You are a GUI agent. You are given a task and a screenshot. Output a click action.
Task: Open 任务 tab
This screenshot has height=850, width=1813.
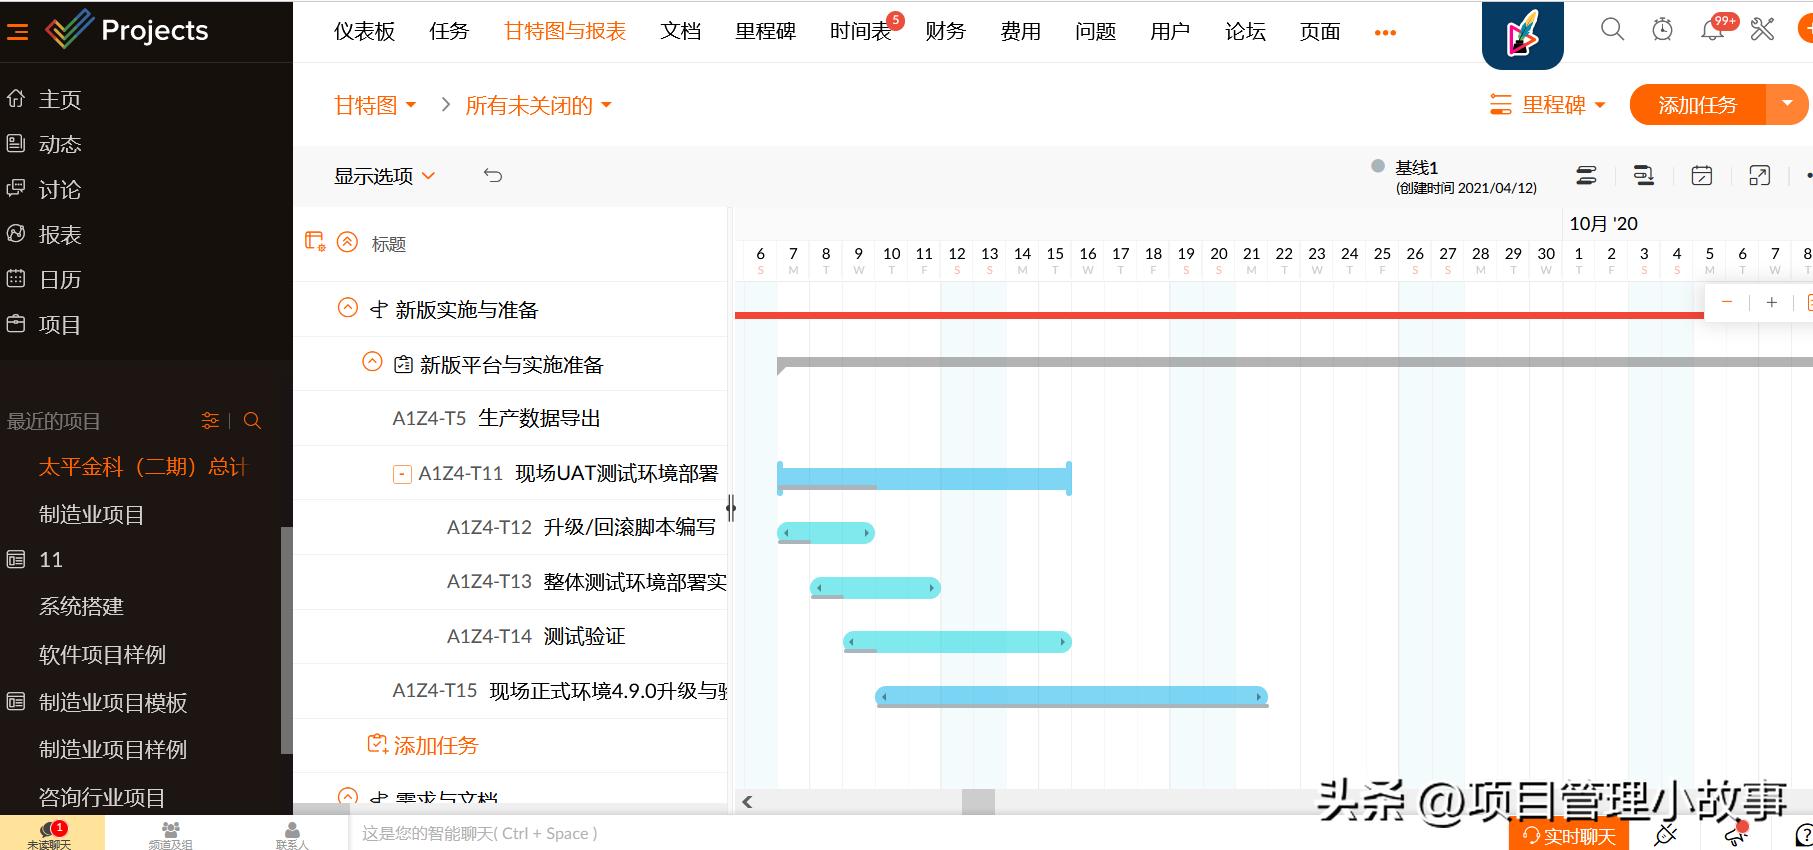pyautogui.click(x=449, y=31)
